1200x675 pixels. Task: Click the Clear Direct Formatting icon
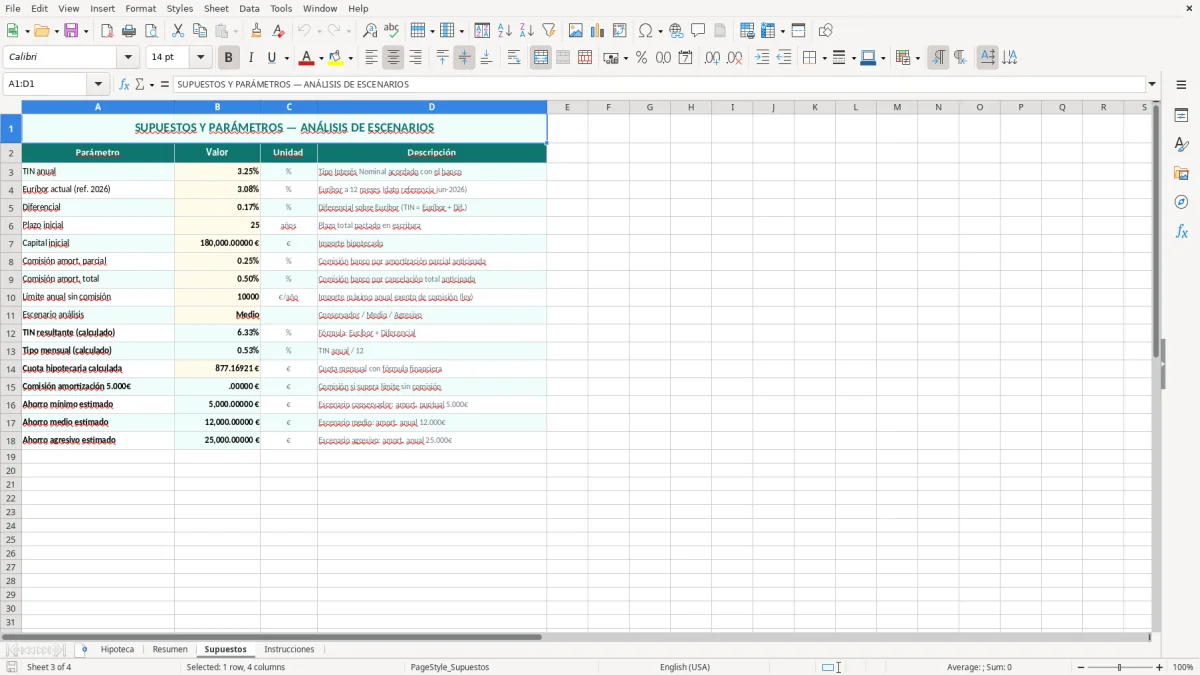point(279,31)
